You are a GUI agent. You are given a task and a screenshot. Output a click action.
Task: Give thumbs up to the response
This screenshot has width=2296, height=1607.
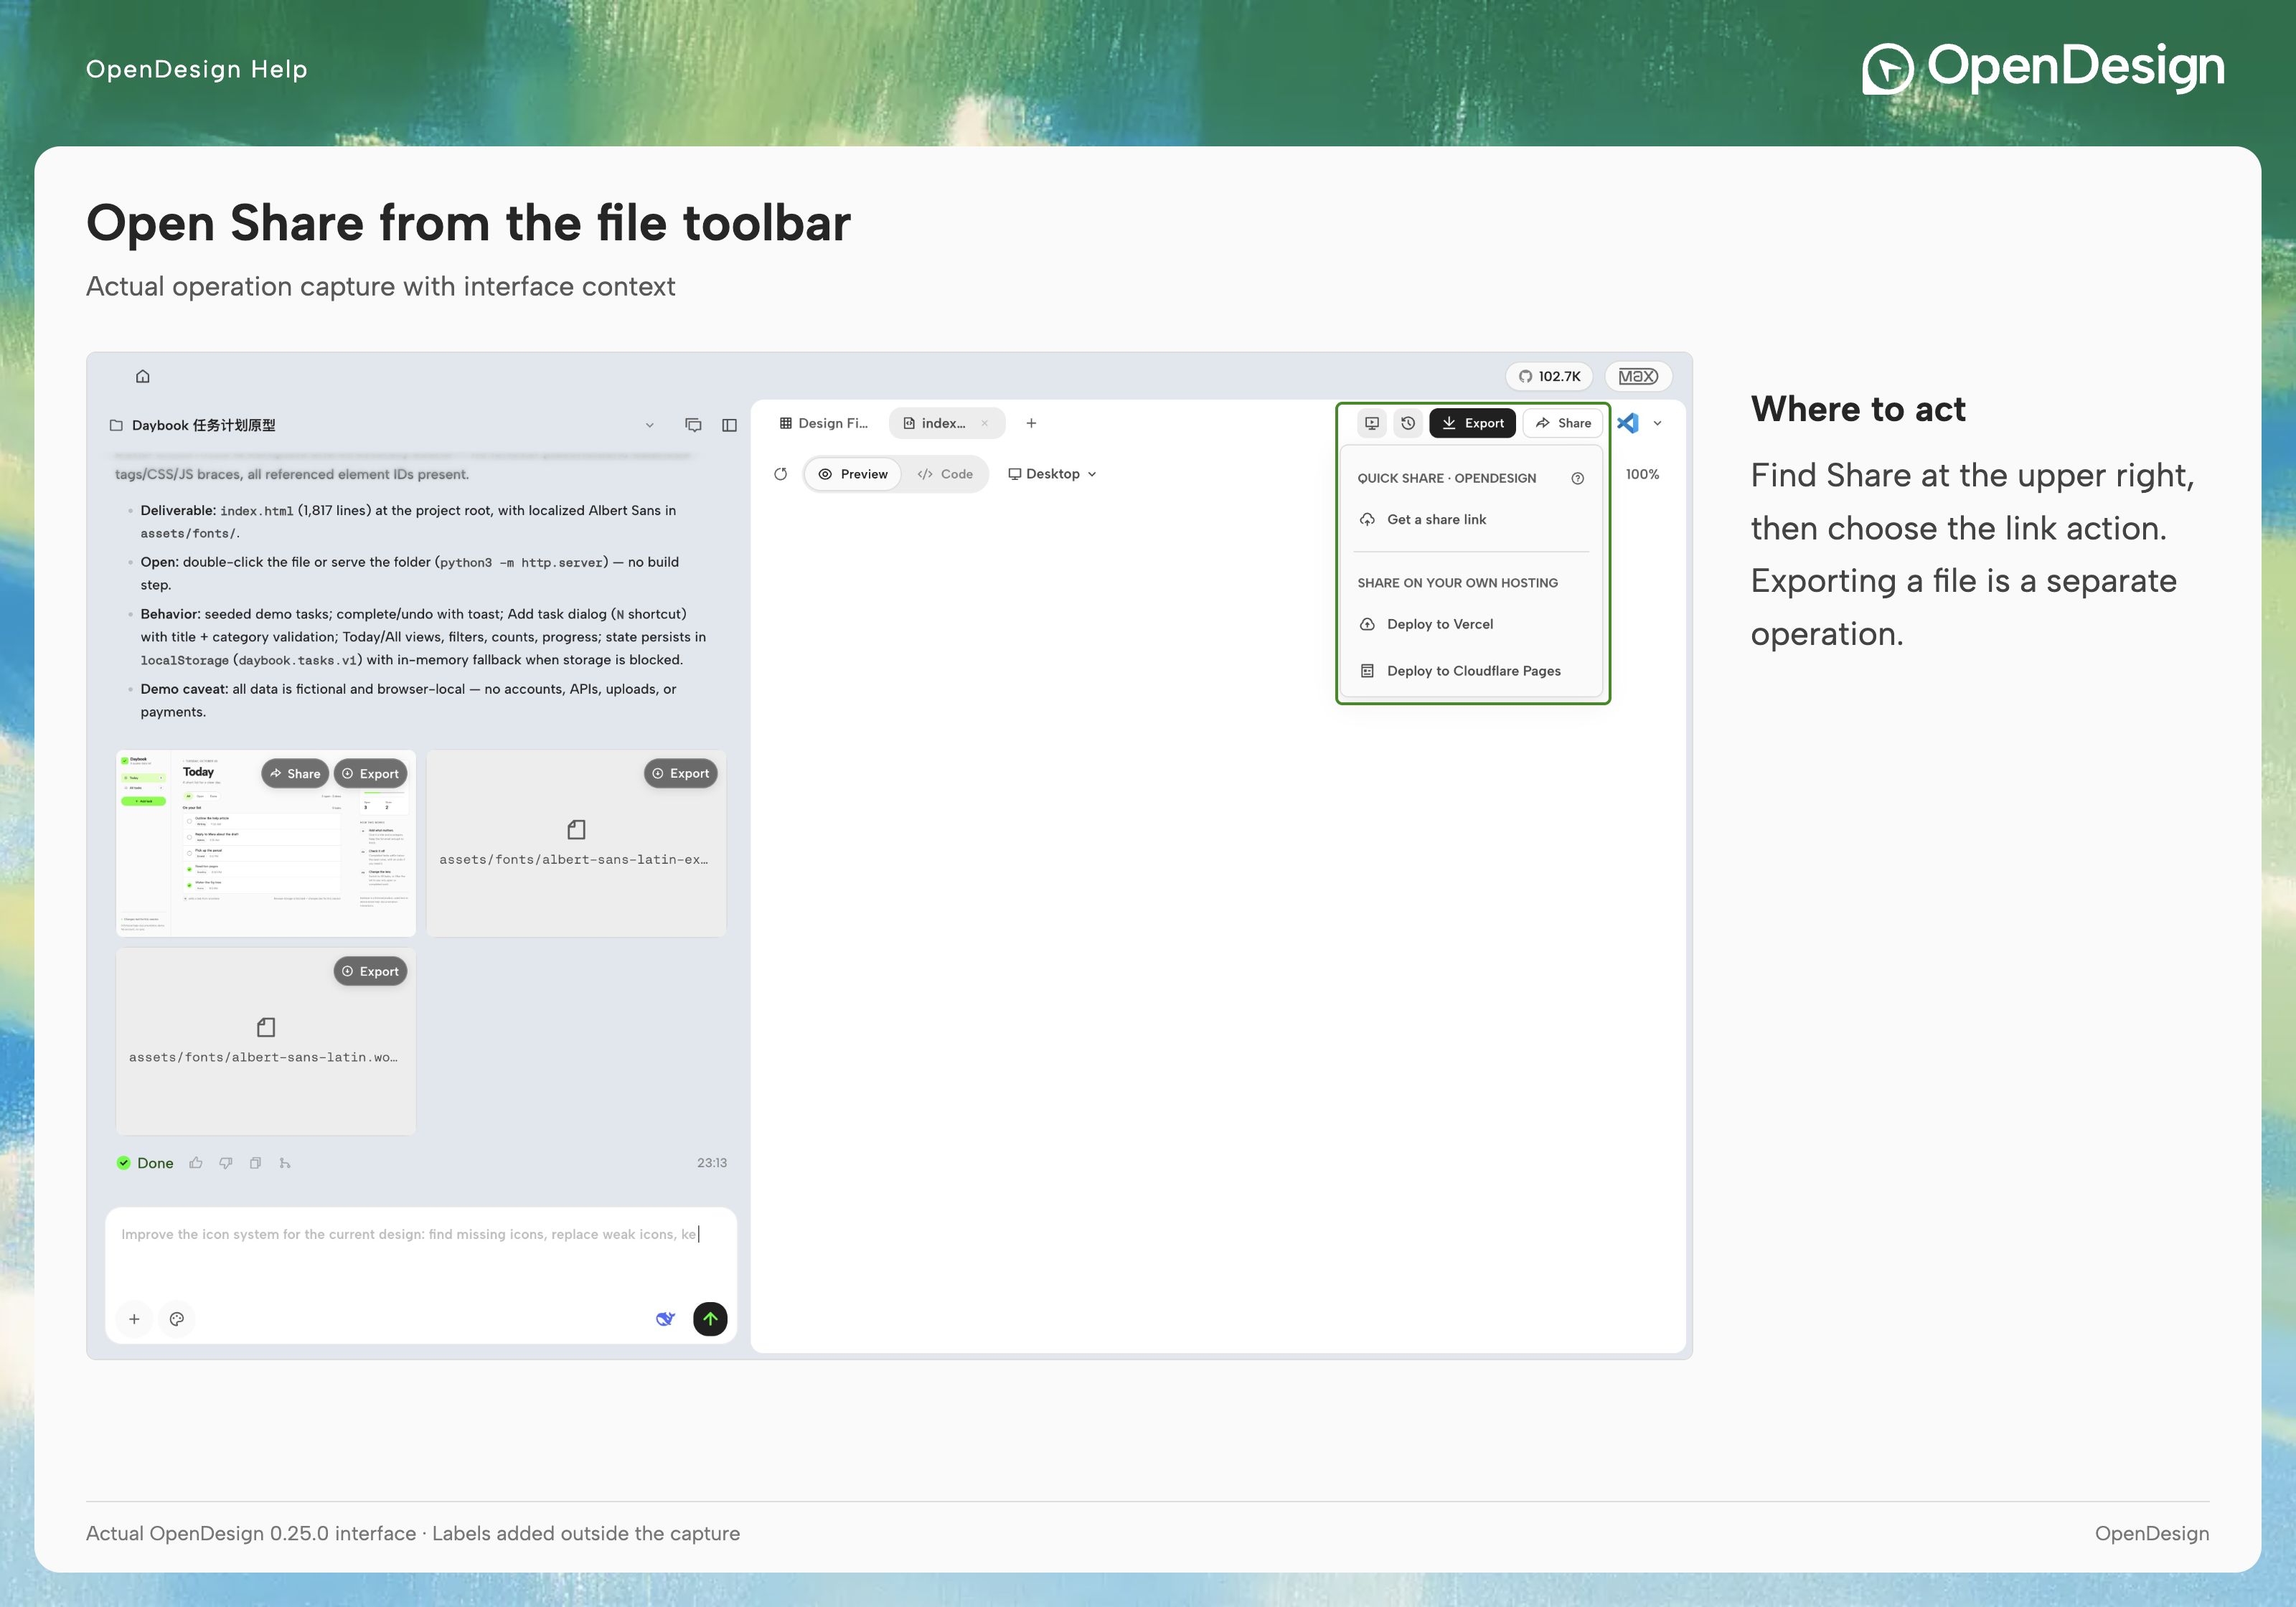(196, 1163)
